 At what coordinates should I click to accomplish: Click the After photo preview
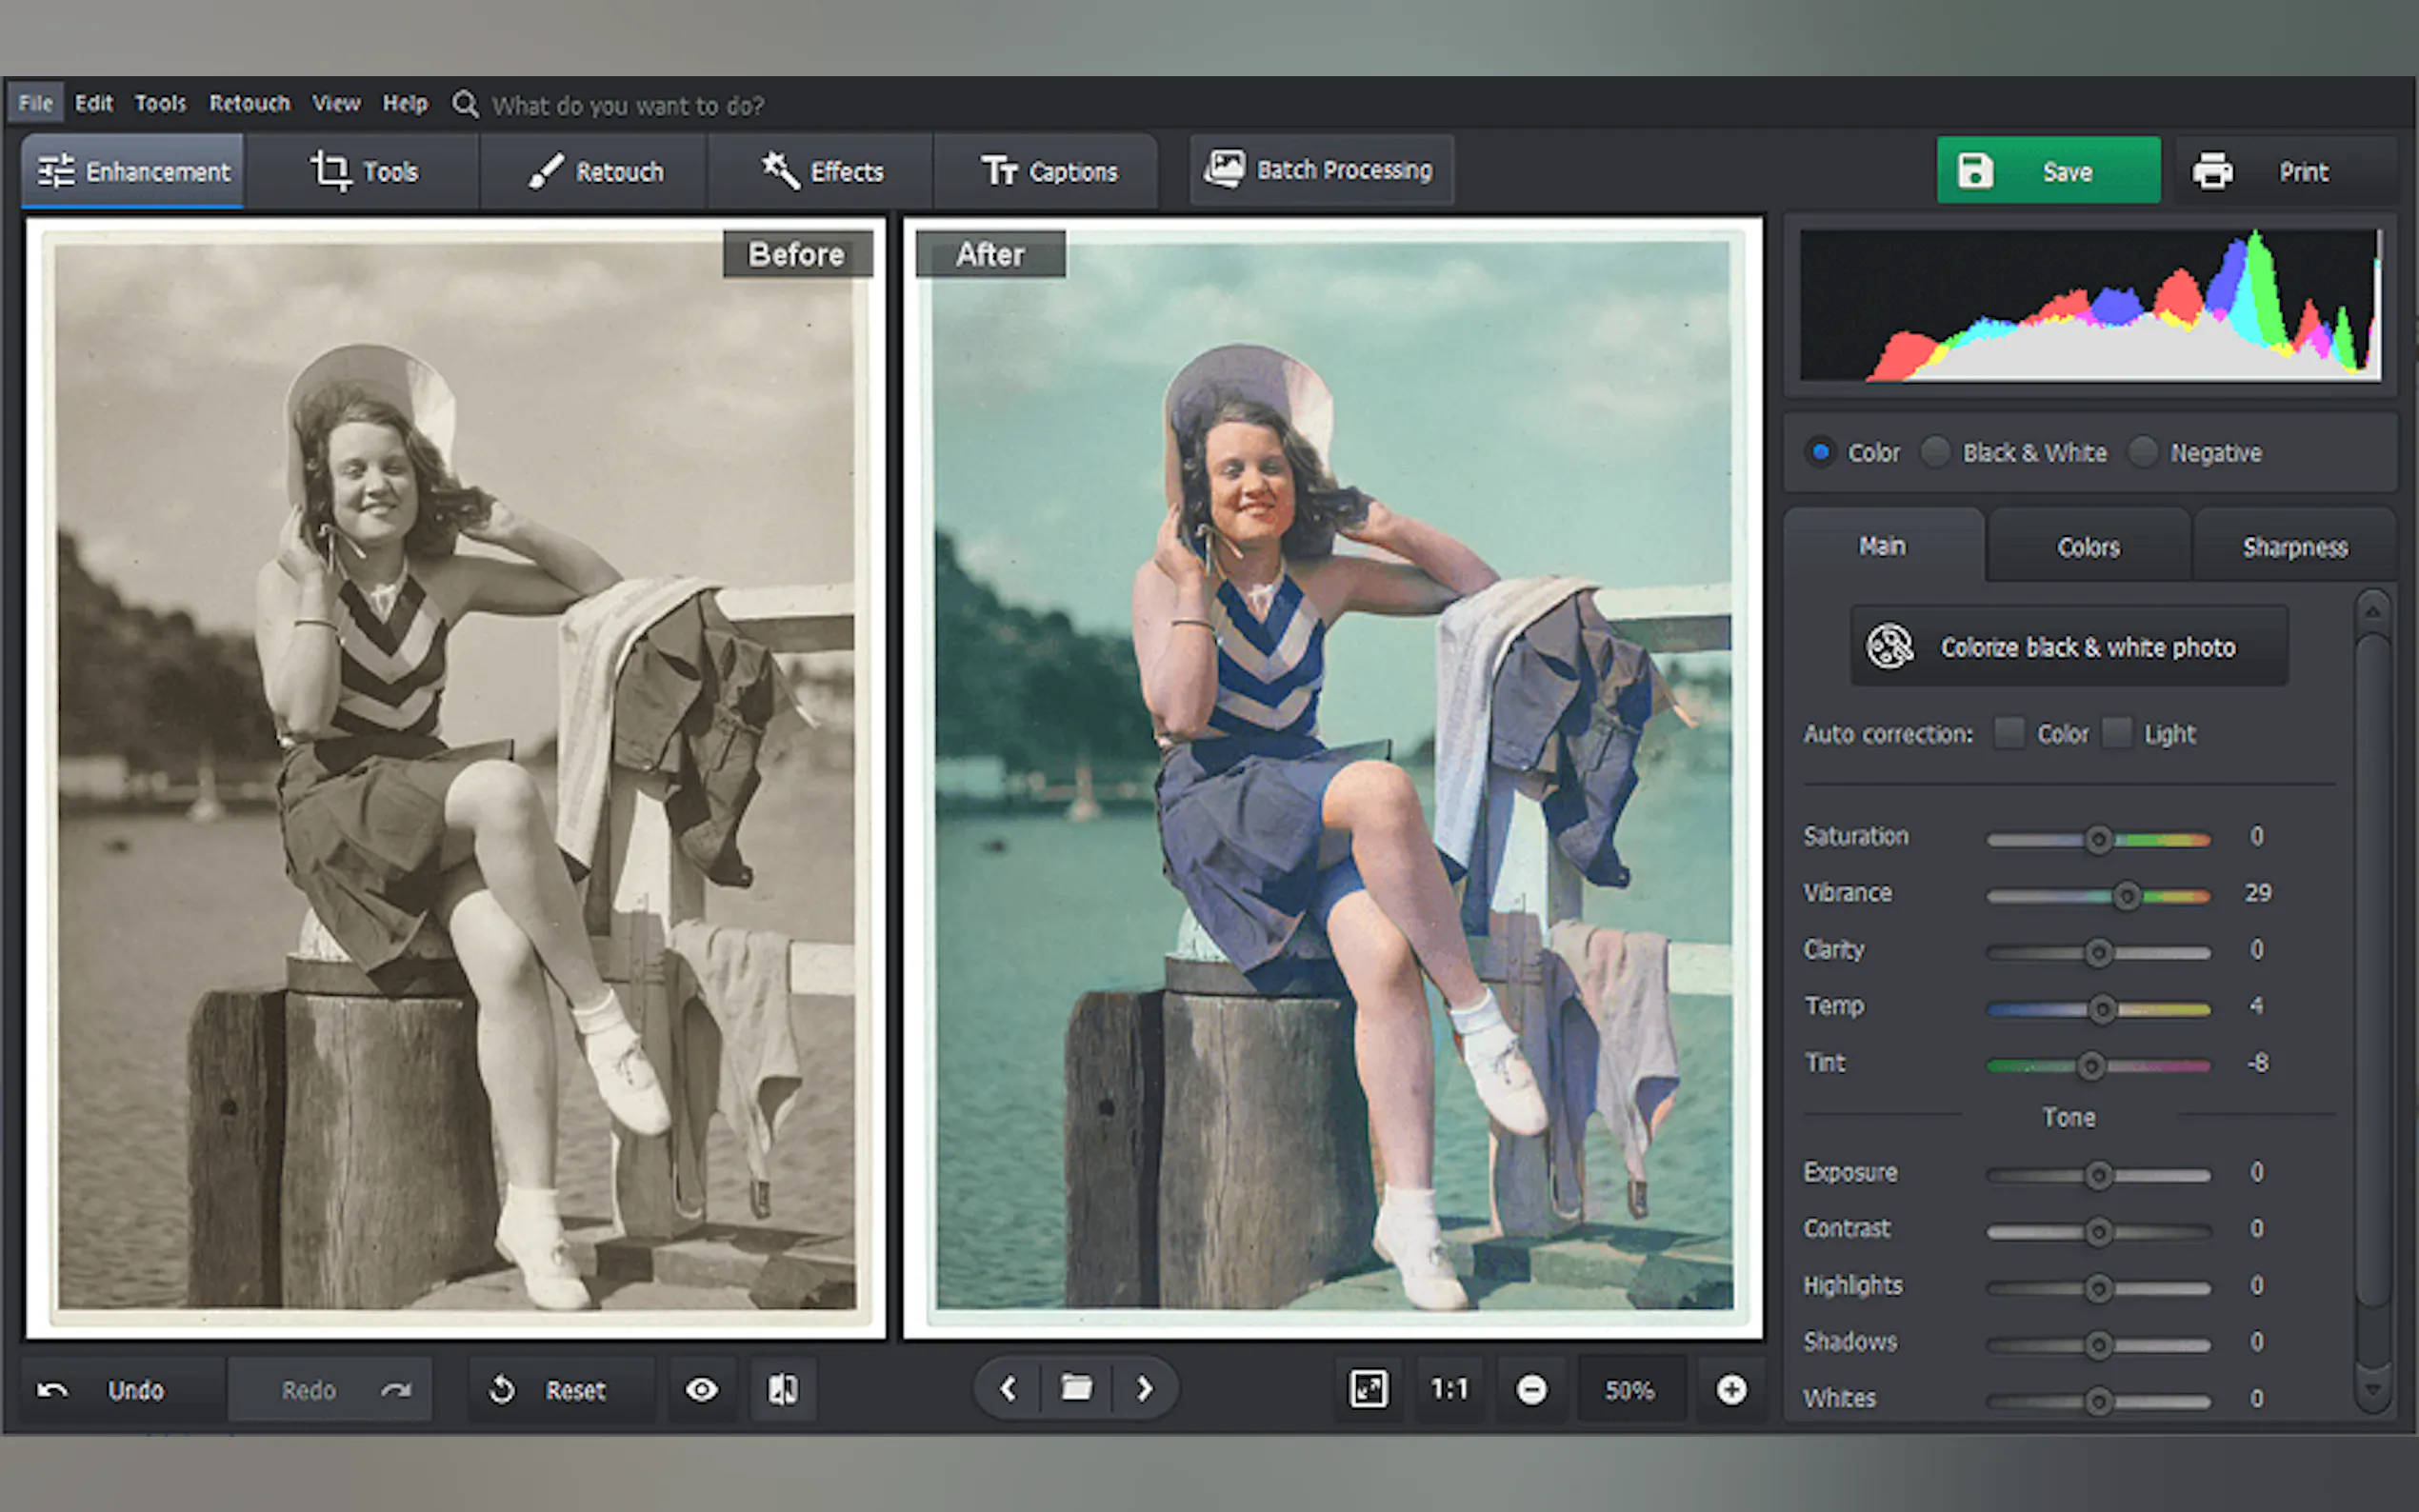[1333, 777]
